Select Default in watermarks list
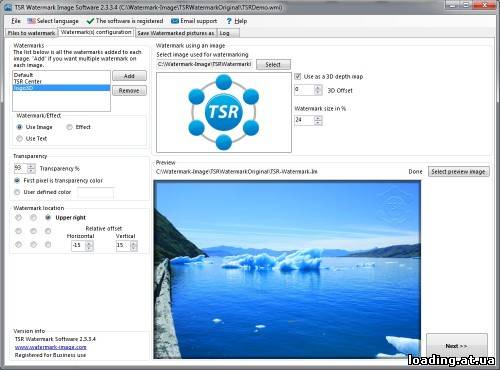The width and height of the screenshot is (500, 370). pyautogui.click(x=61, y=75)
